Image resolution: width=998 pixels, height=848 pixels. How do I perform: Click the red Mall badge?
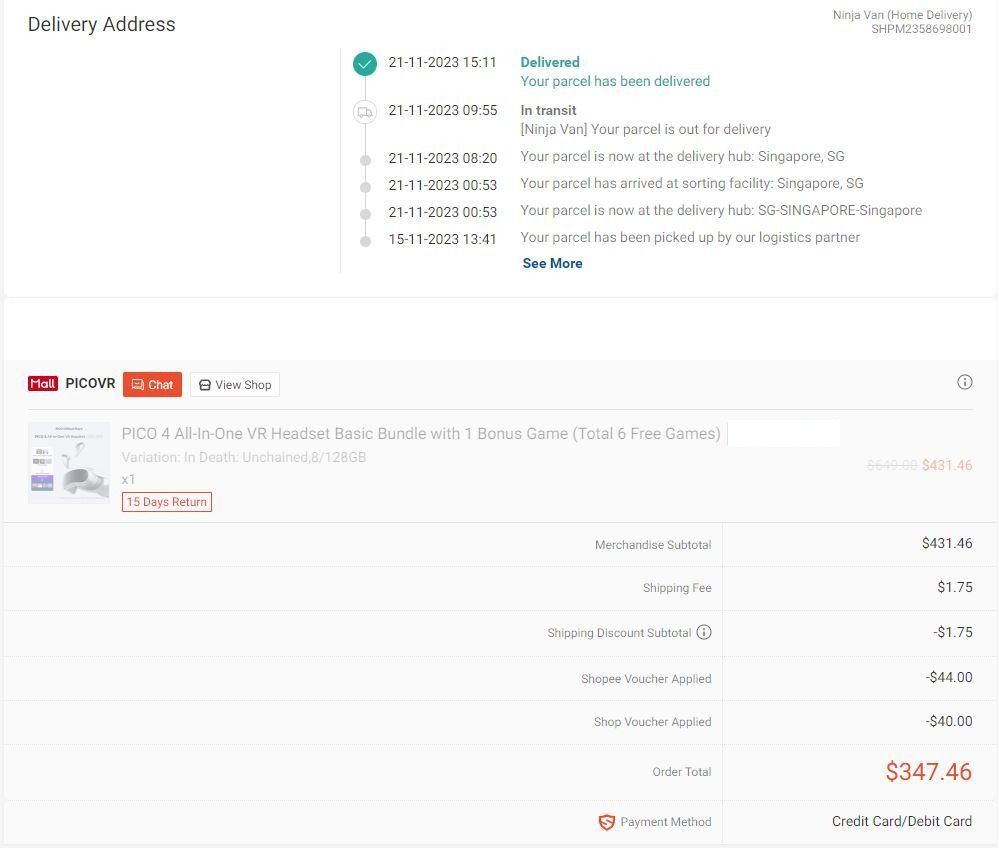pyautogui.click(x=43, y=384)
